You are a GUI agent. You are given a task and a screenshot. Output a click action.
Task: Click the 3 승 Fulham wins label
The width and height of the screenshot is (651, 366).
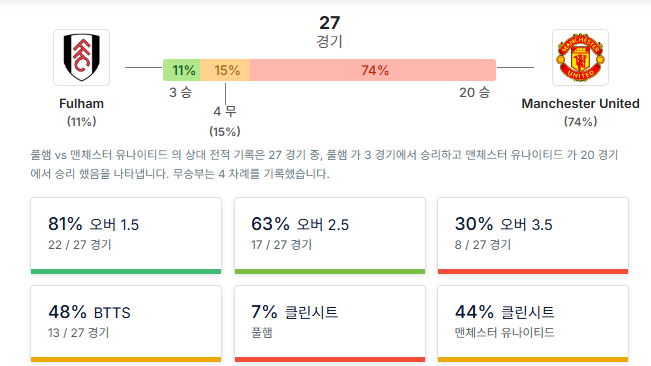pos(180,92)
